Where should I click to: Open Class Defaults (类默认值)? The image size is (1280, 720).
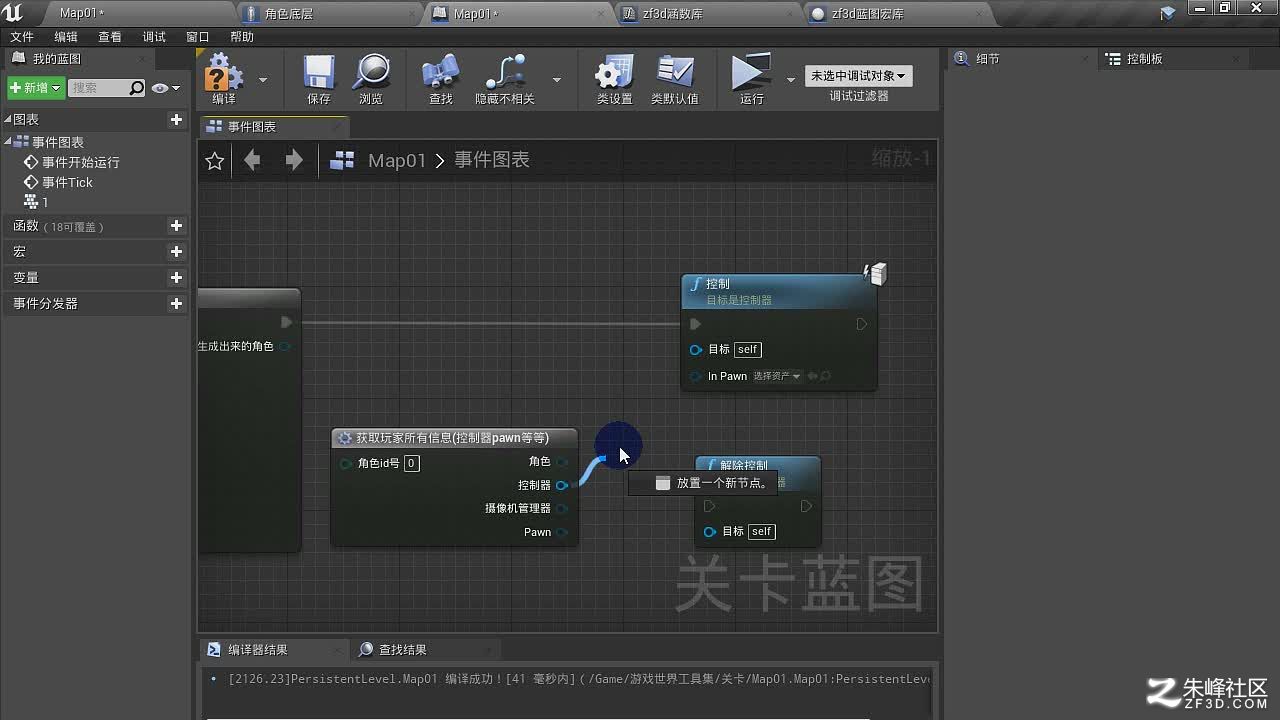[675, 79]
